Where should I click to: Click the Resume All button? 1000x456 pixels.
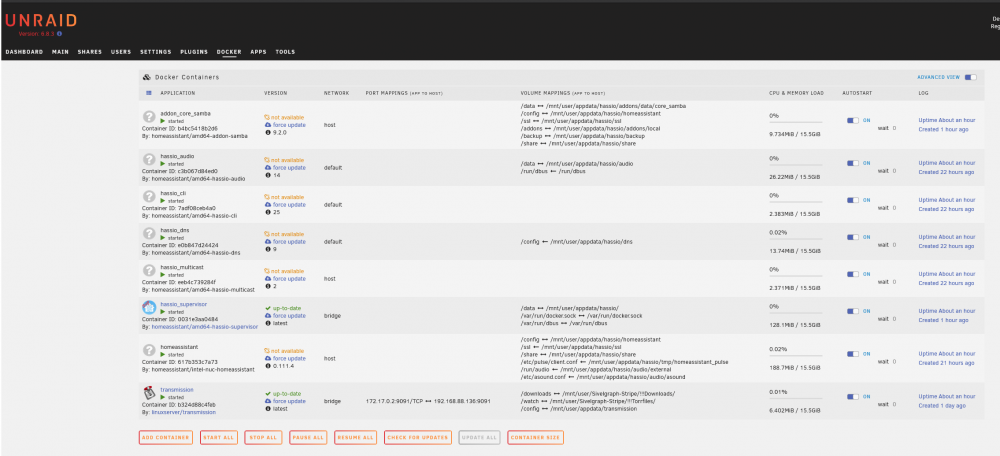click(x=355, y=438)
